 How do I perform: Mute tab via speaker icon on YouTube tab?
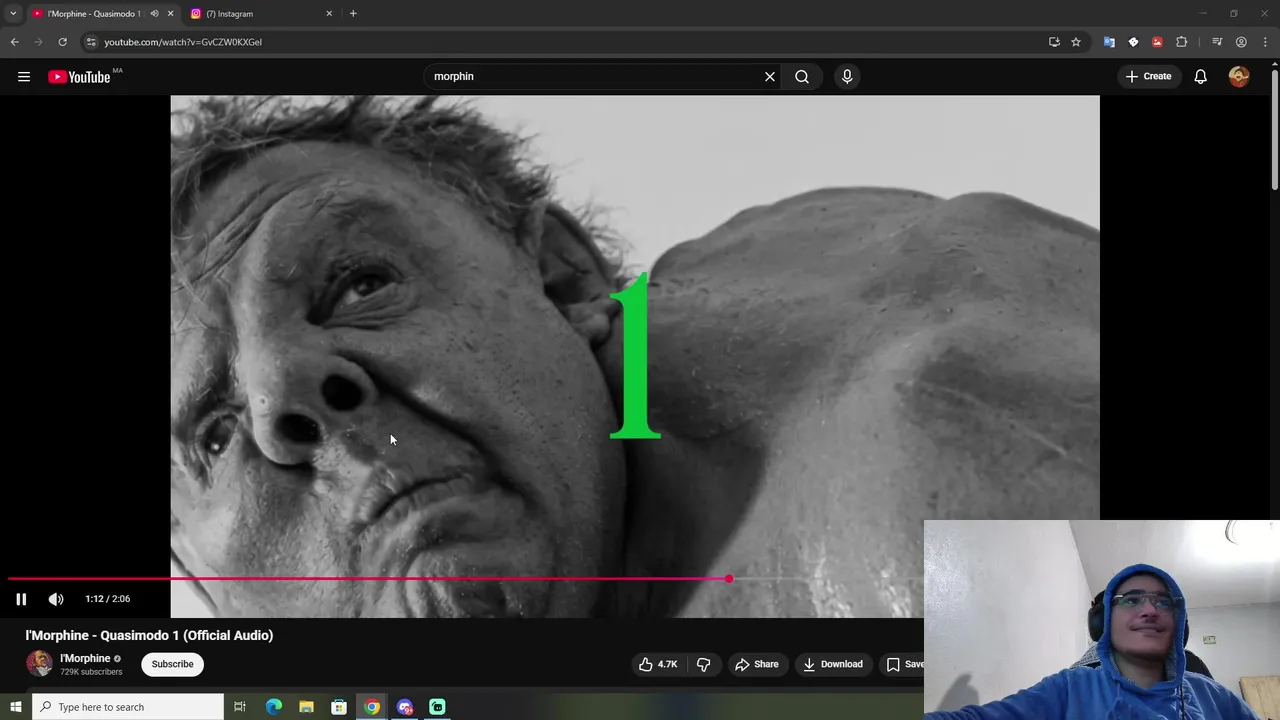click(154, 14)
